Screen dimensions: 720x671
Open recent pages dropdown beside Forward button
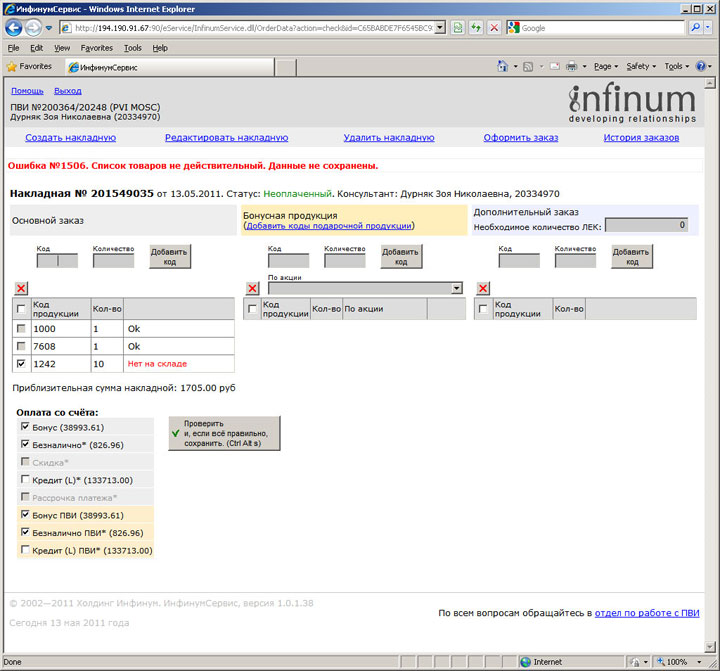(x=49, y=28)
